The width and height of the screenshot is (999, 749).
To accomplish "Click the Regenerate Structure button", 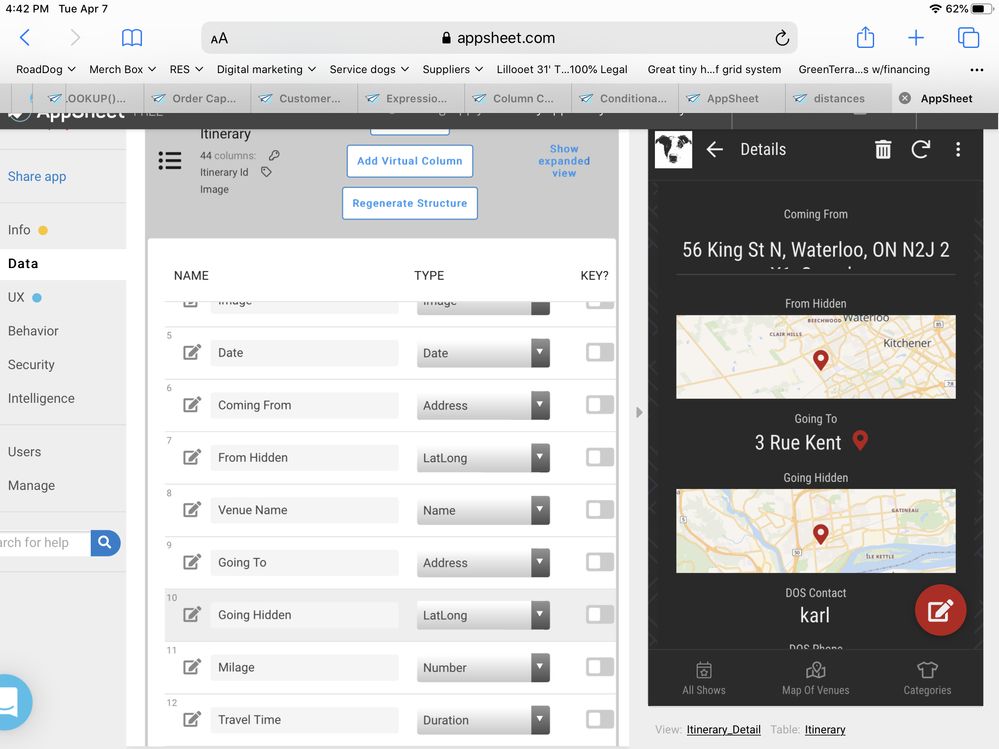I will coord(410,203).
